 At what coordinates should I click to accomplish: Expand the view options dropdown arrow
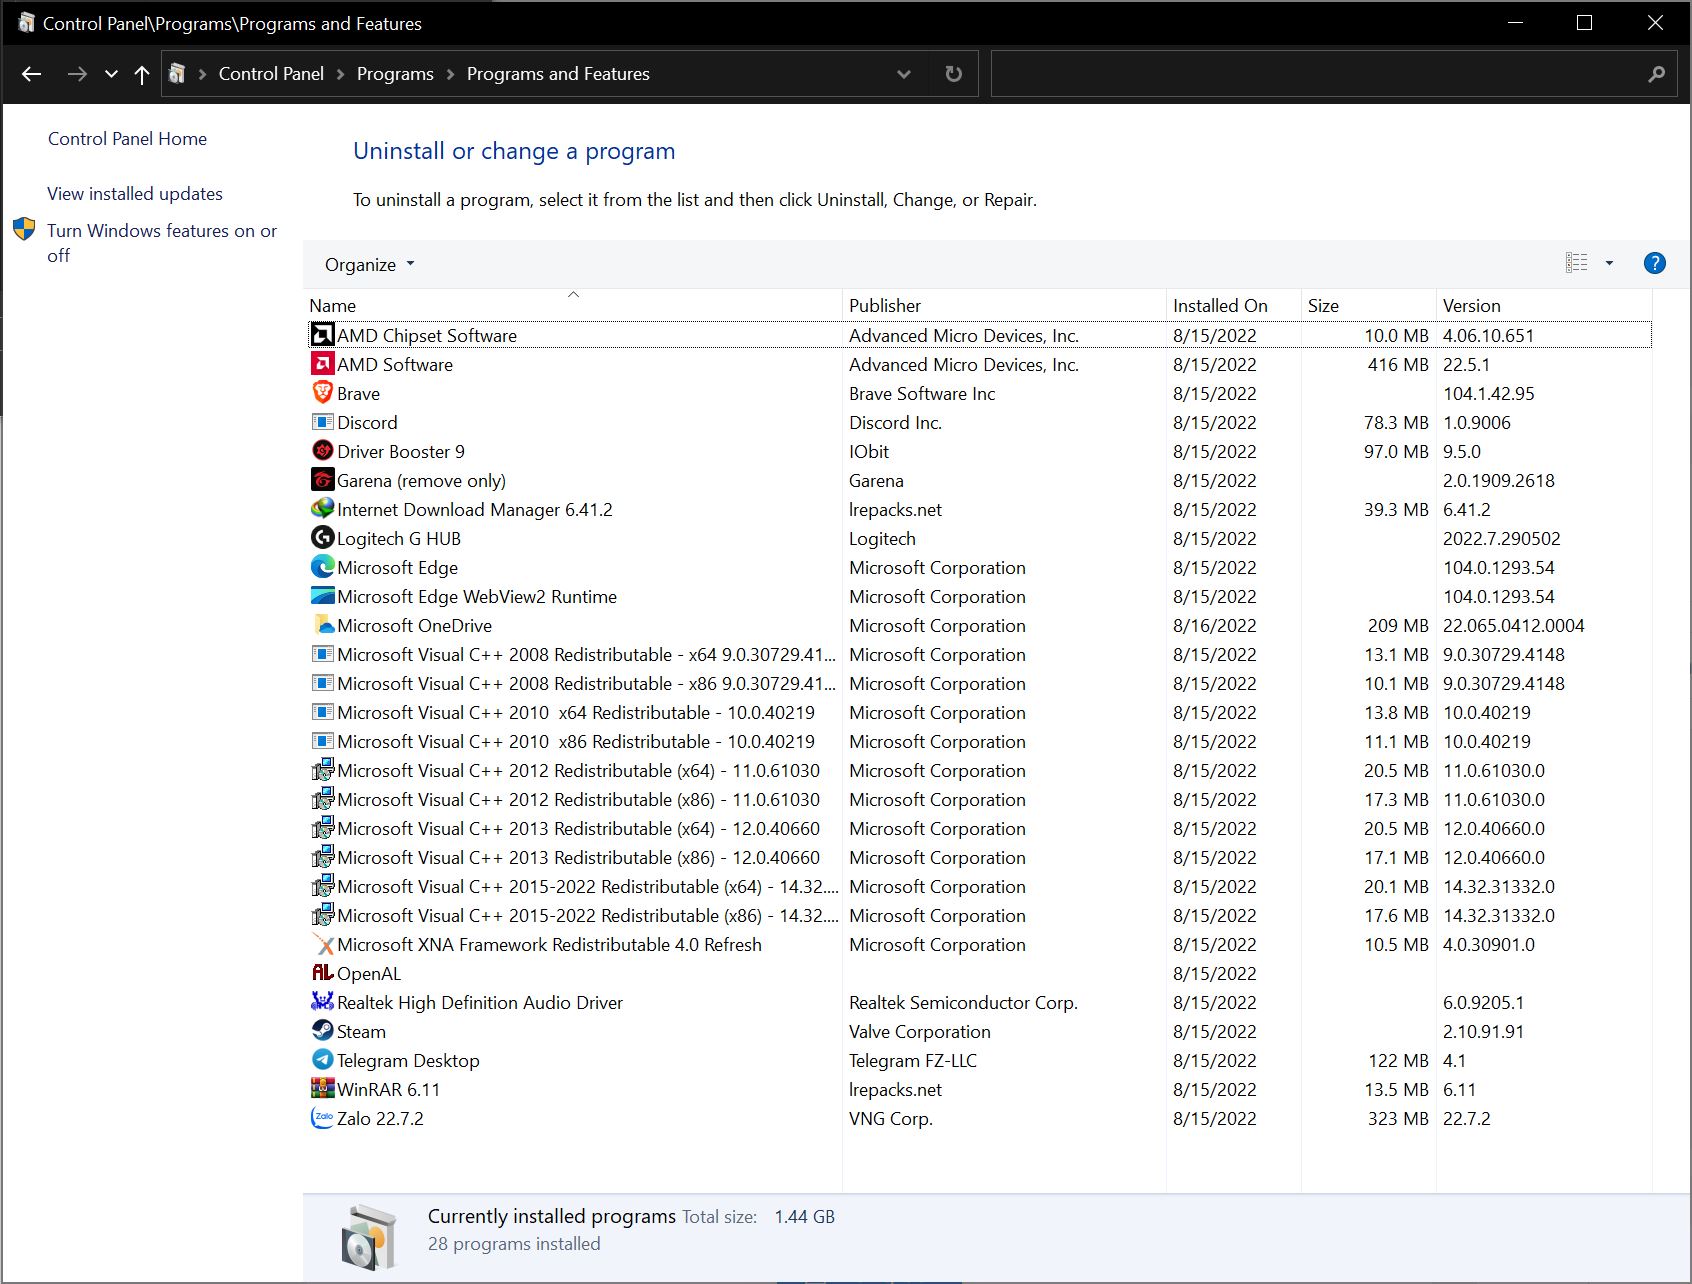pos(1609,263)
